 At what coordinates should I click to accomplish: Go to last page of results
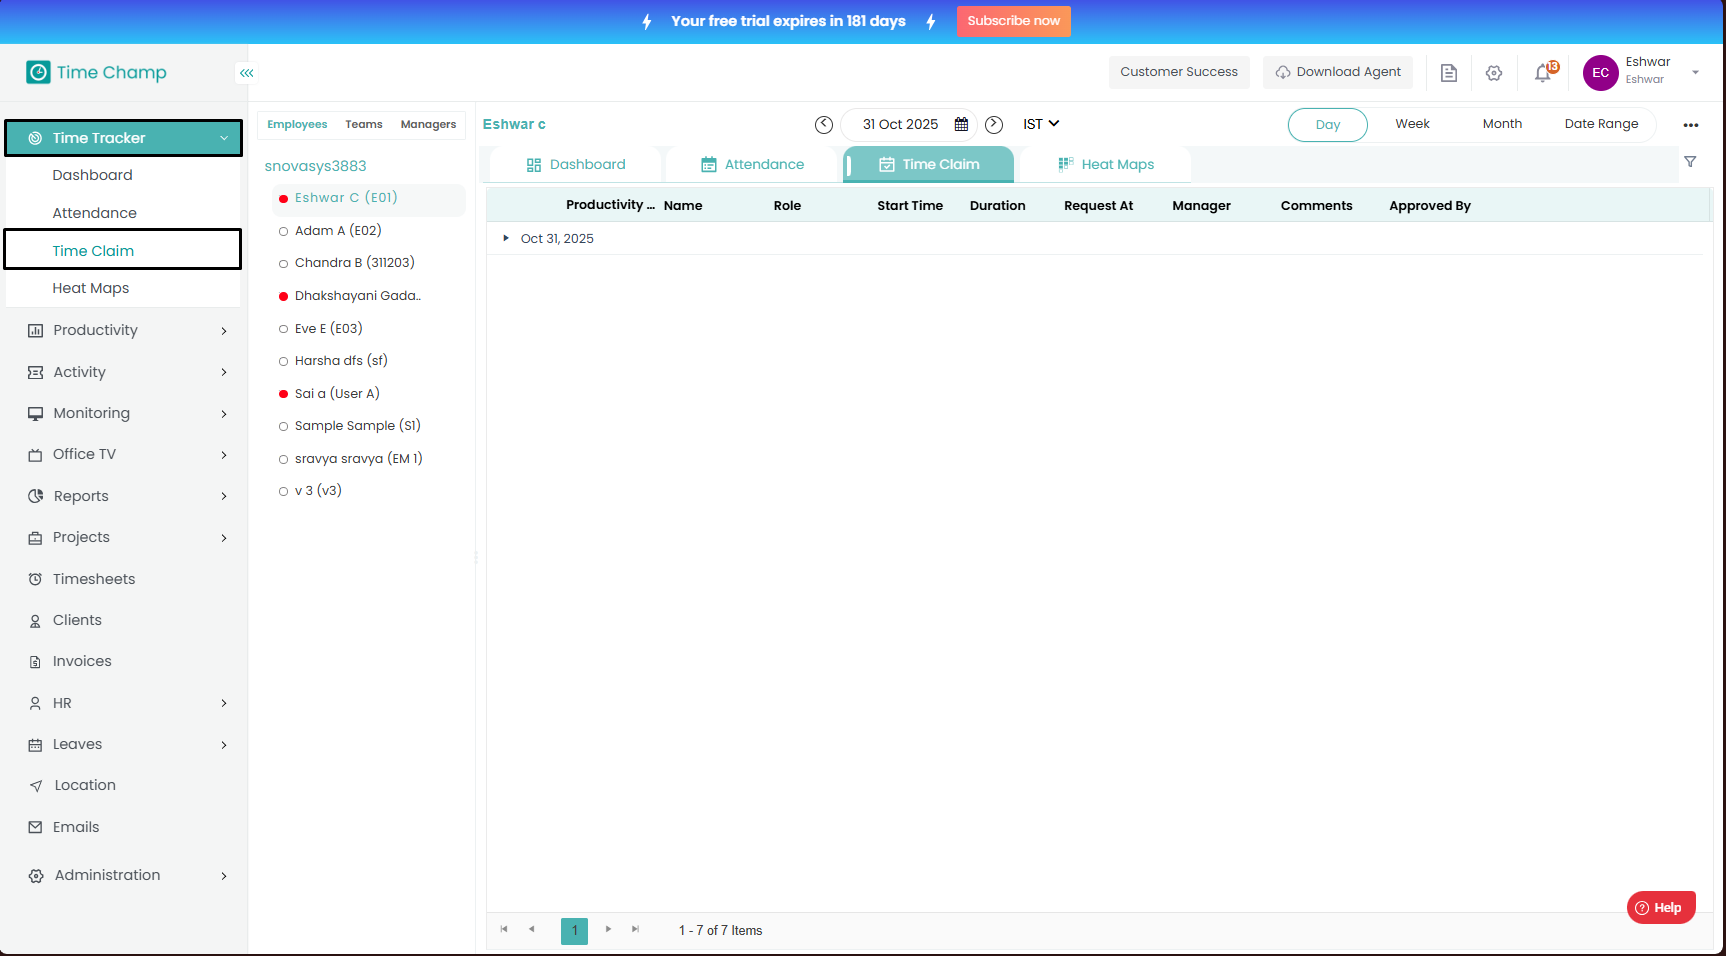tap(635, 930)
